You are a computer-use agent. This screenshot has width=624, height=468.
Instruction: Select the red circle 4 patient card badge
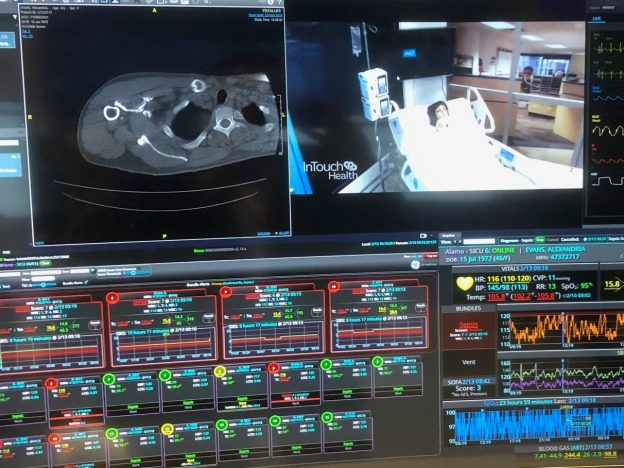[112, 298]
